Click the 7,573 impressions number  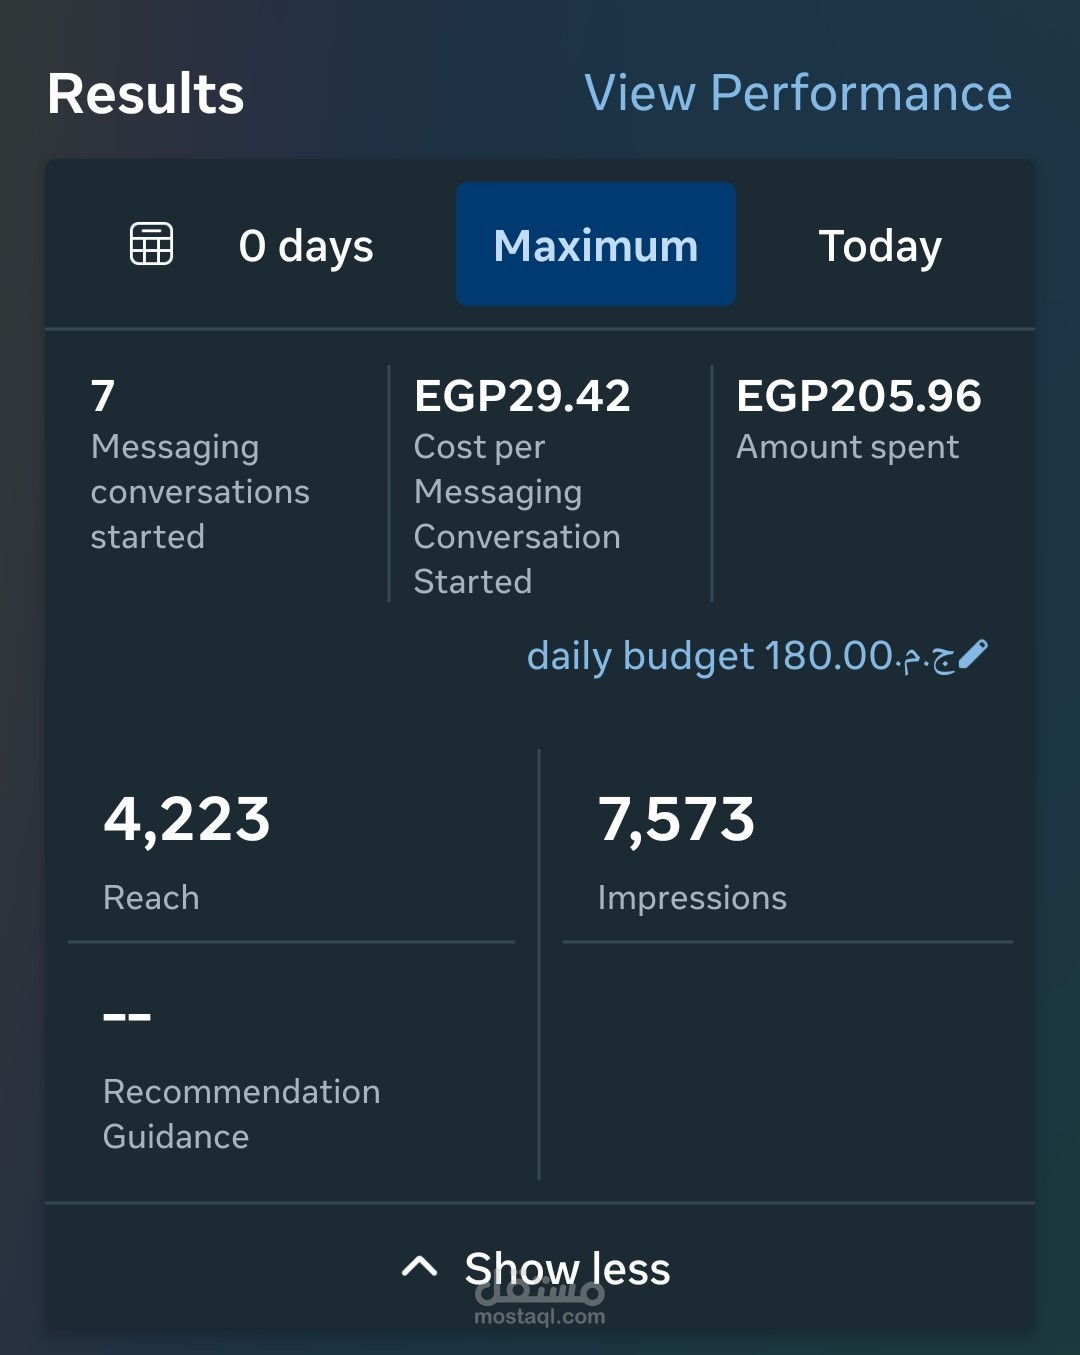676,820
